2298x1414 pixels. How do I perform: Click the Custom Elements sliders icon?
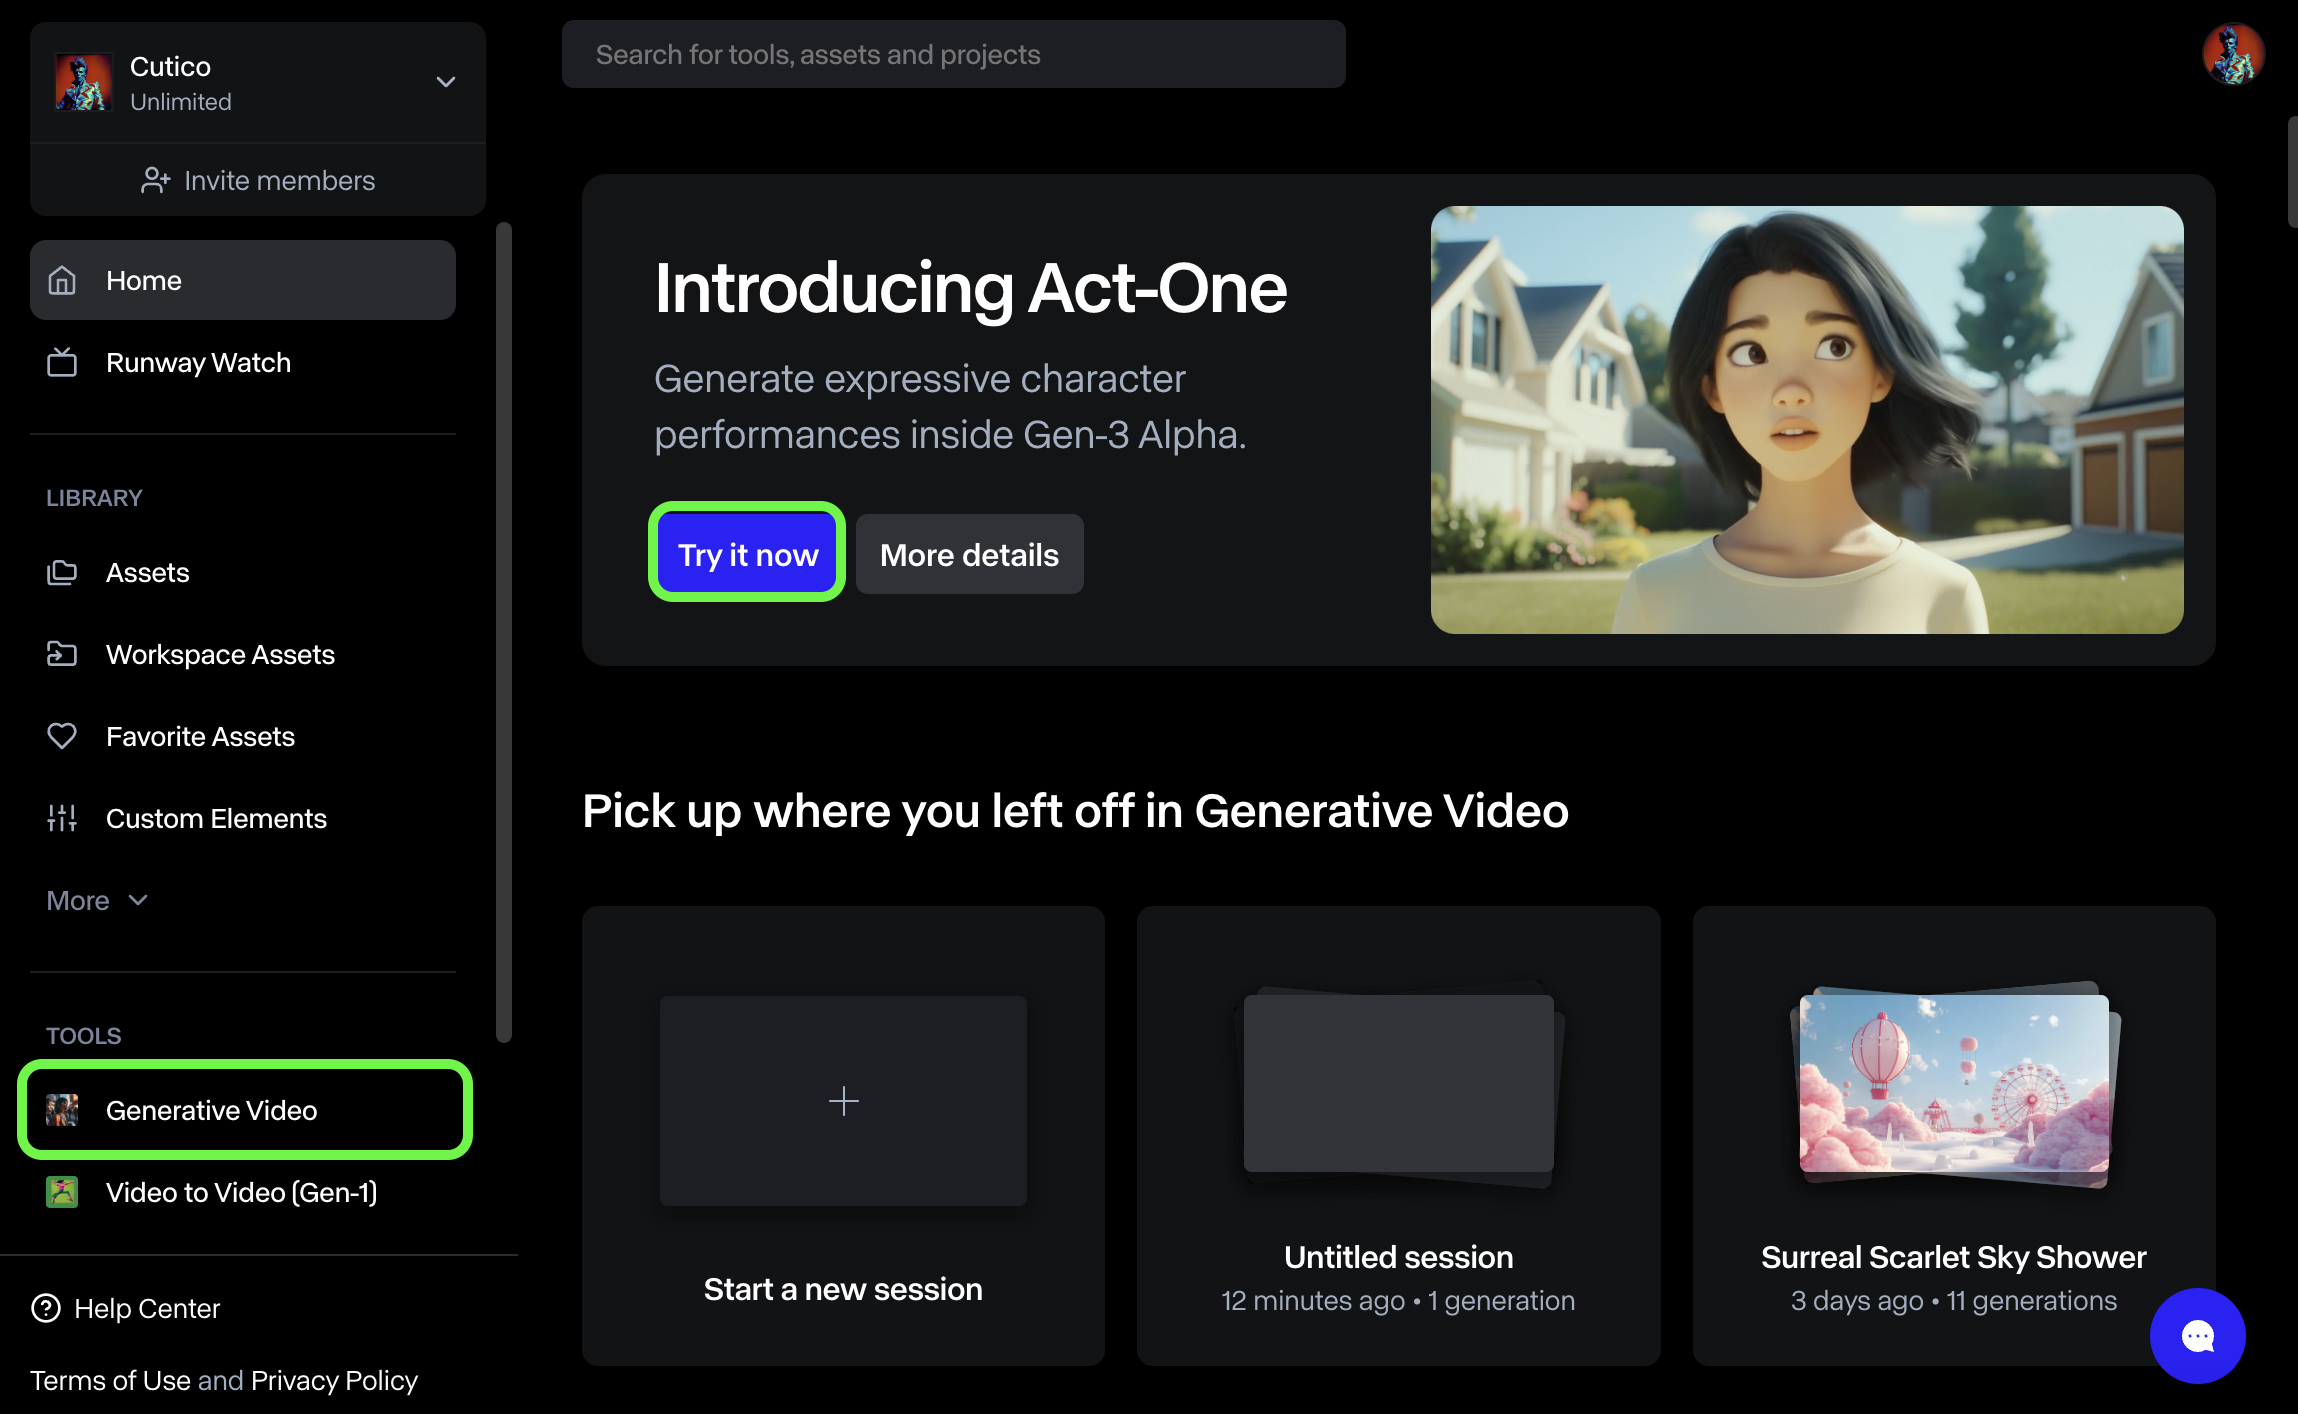tap(62, 818)
